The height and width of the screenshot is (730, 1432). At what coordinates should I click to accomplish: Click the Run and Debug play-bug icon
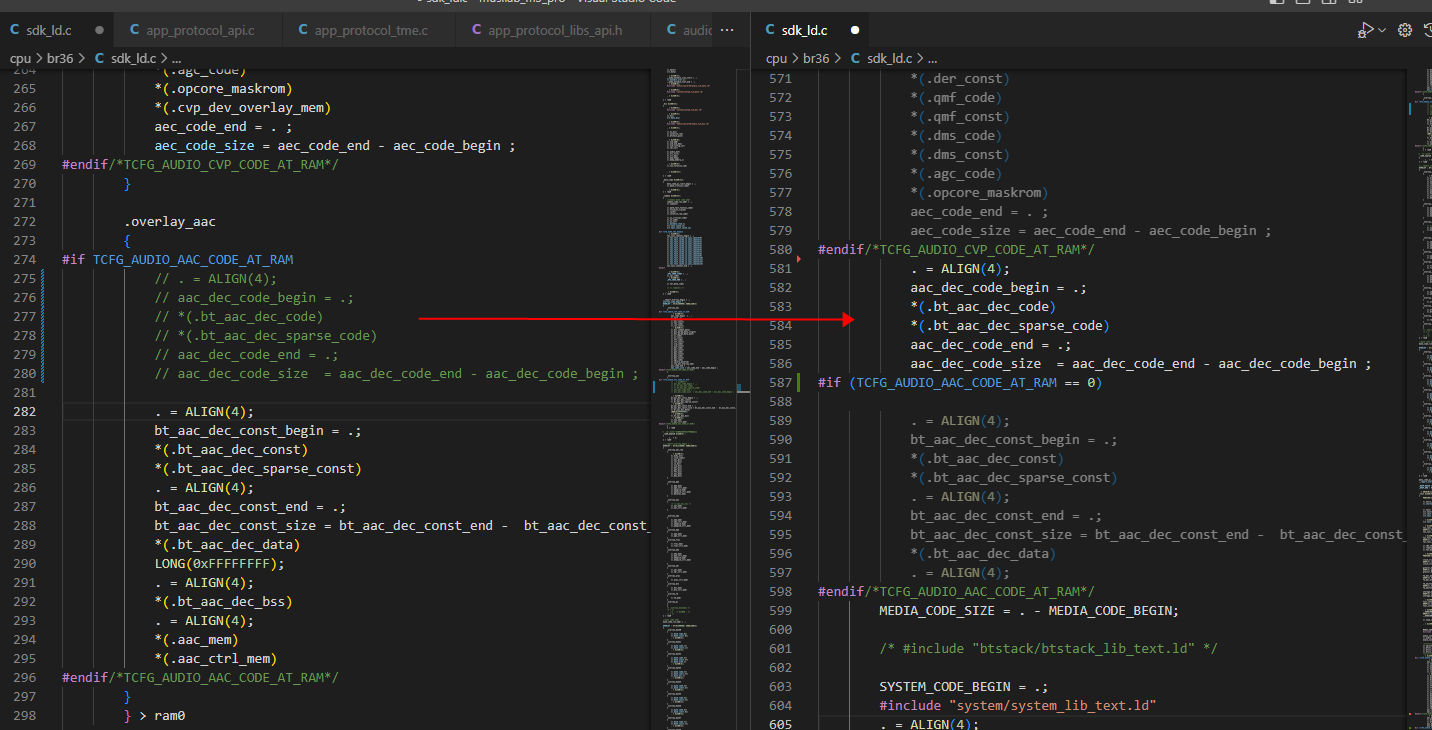pos(1365,30)
